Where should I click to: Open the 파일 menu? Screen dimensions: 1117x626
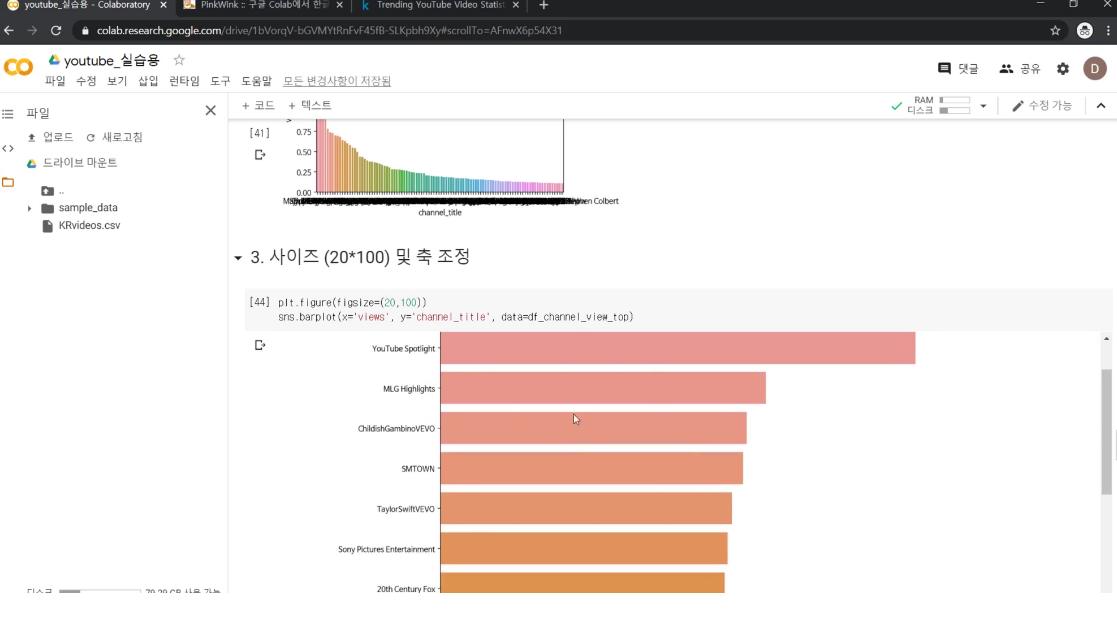click(55, 81)
